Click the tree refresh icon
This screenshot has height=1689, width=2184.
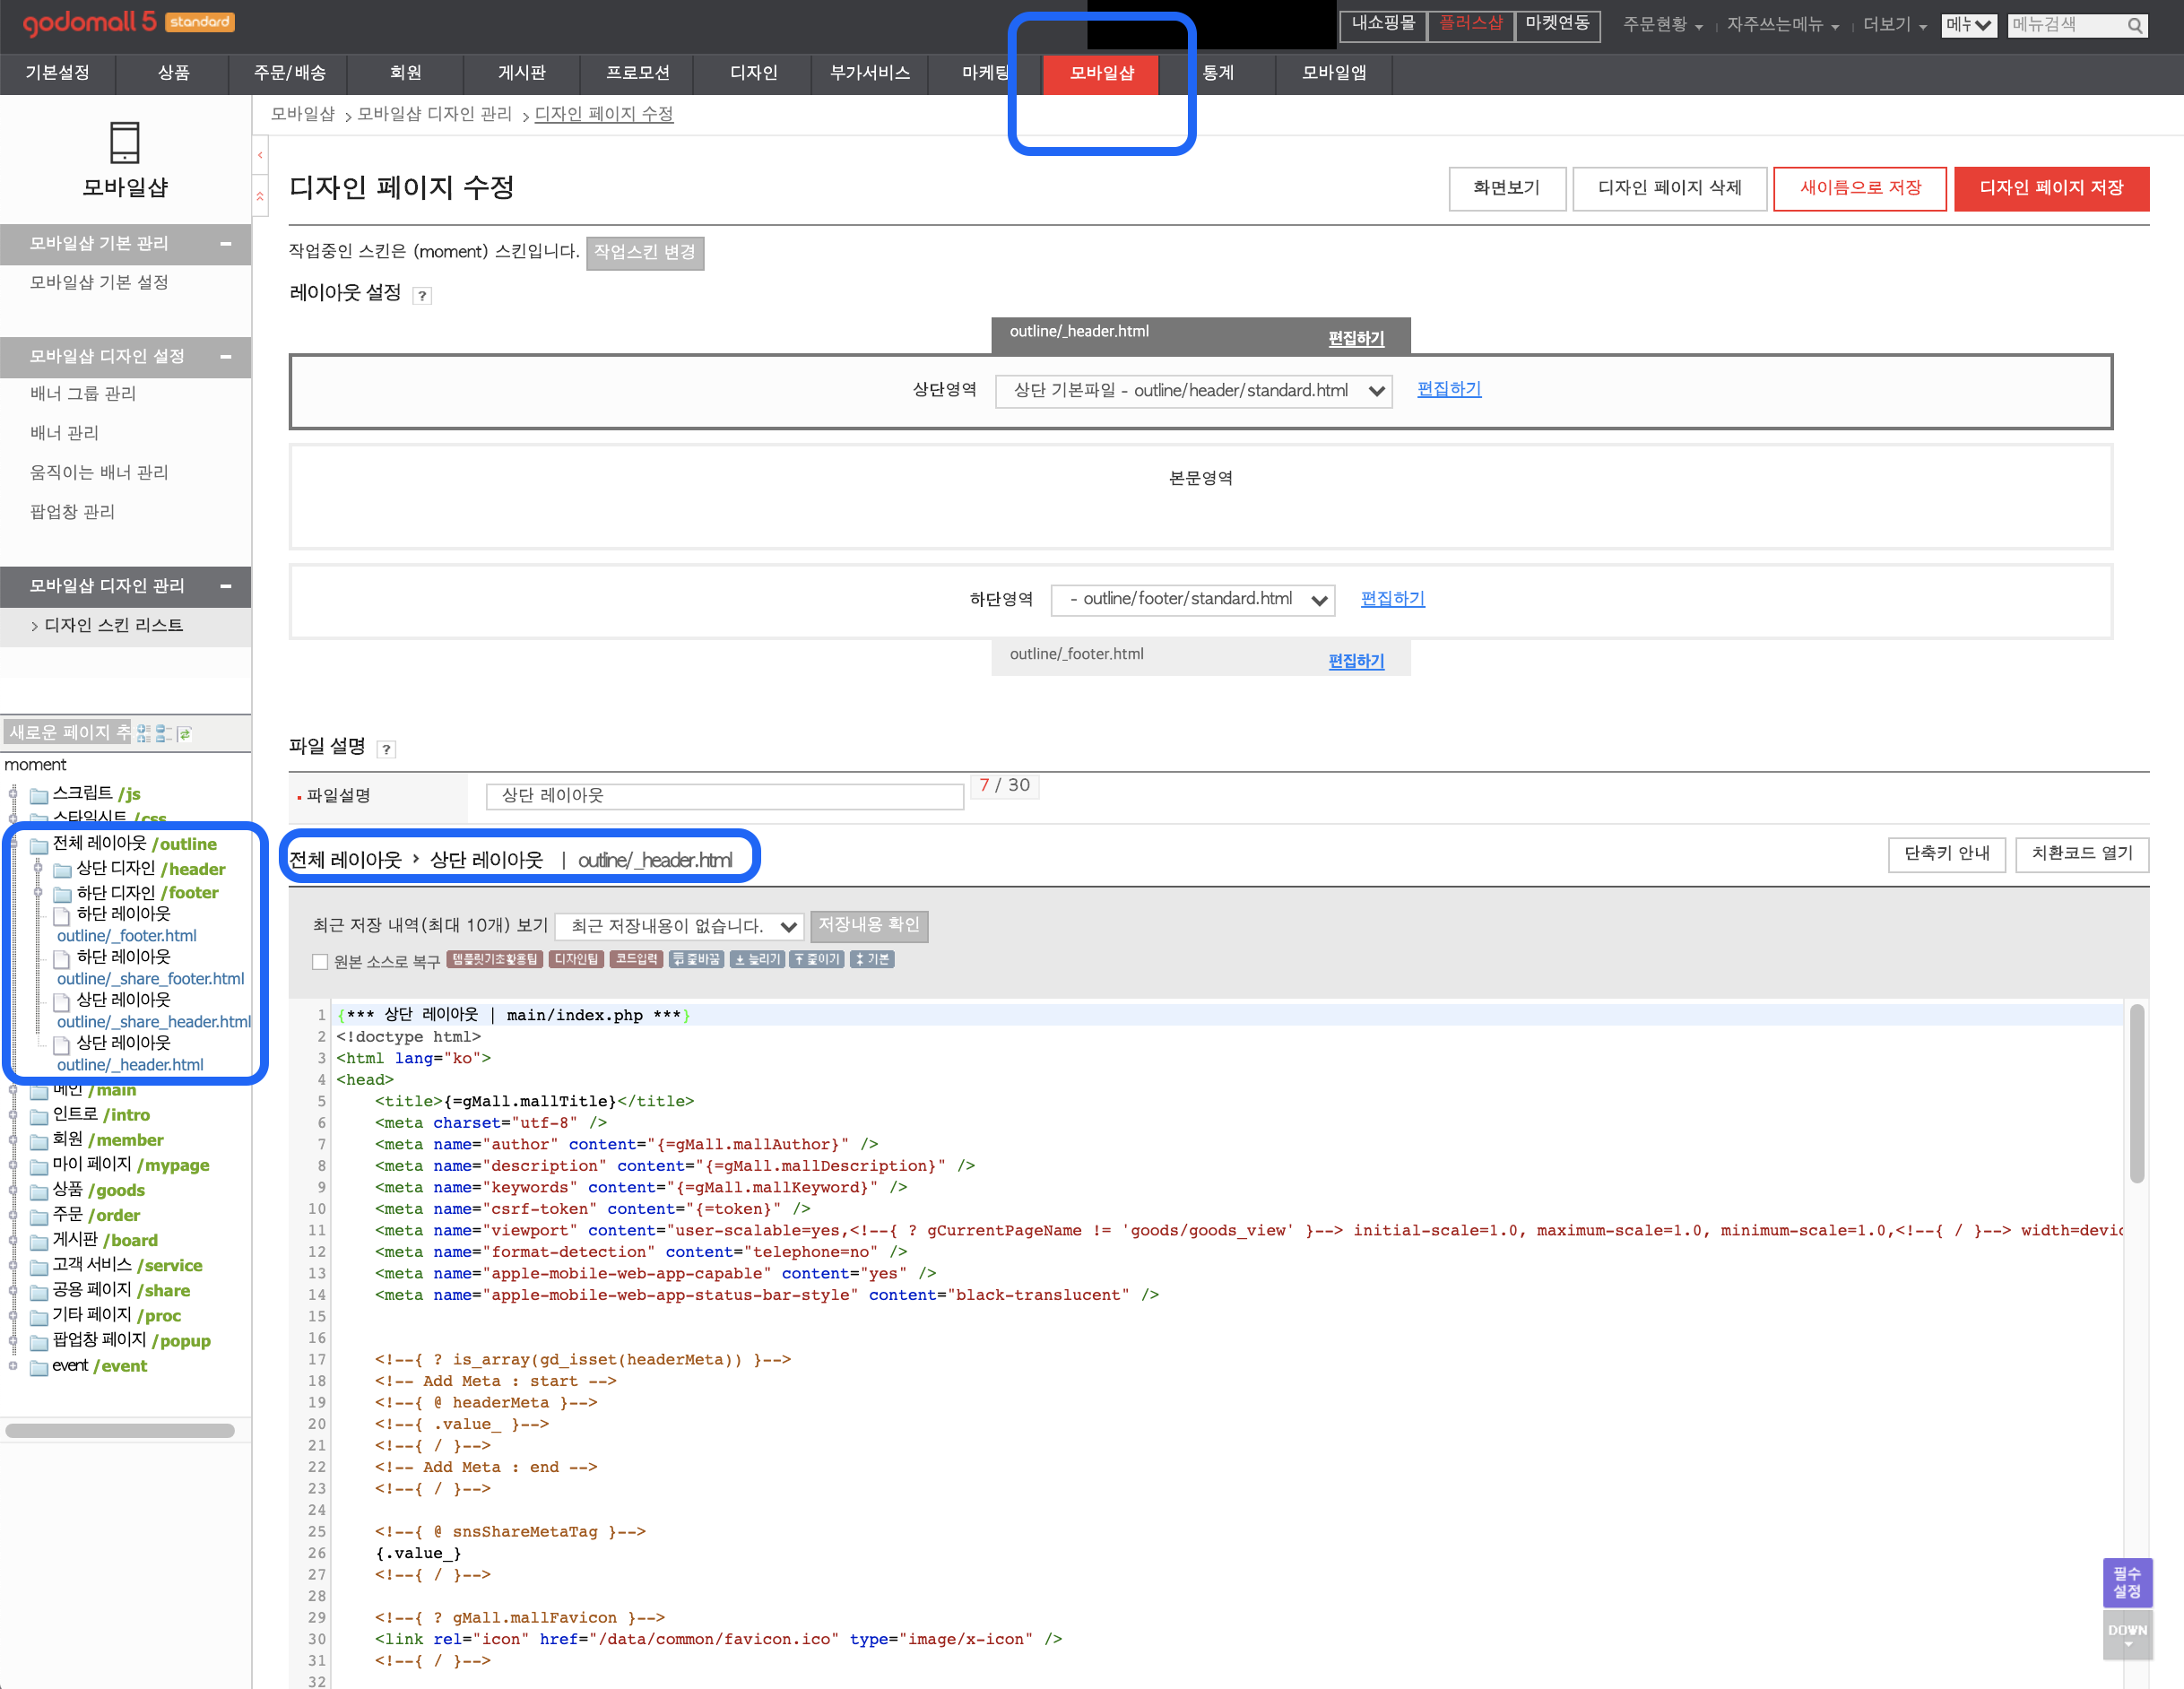pyautogui.click(x=184, y=734)
